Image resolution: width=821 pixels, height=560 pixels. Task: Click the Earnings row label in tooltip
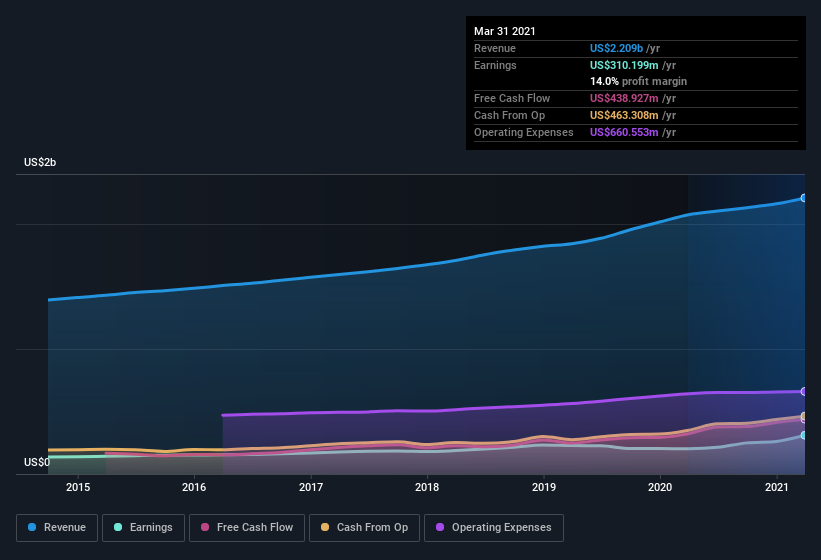[x=495, y=65]
